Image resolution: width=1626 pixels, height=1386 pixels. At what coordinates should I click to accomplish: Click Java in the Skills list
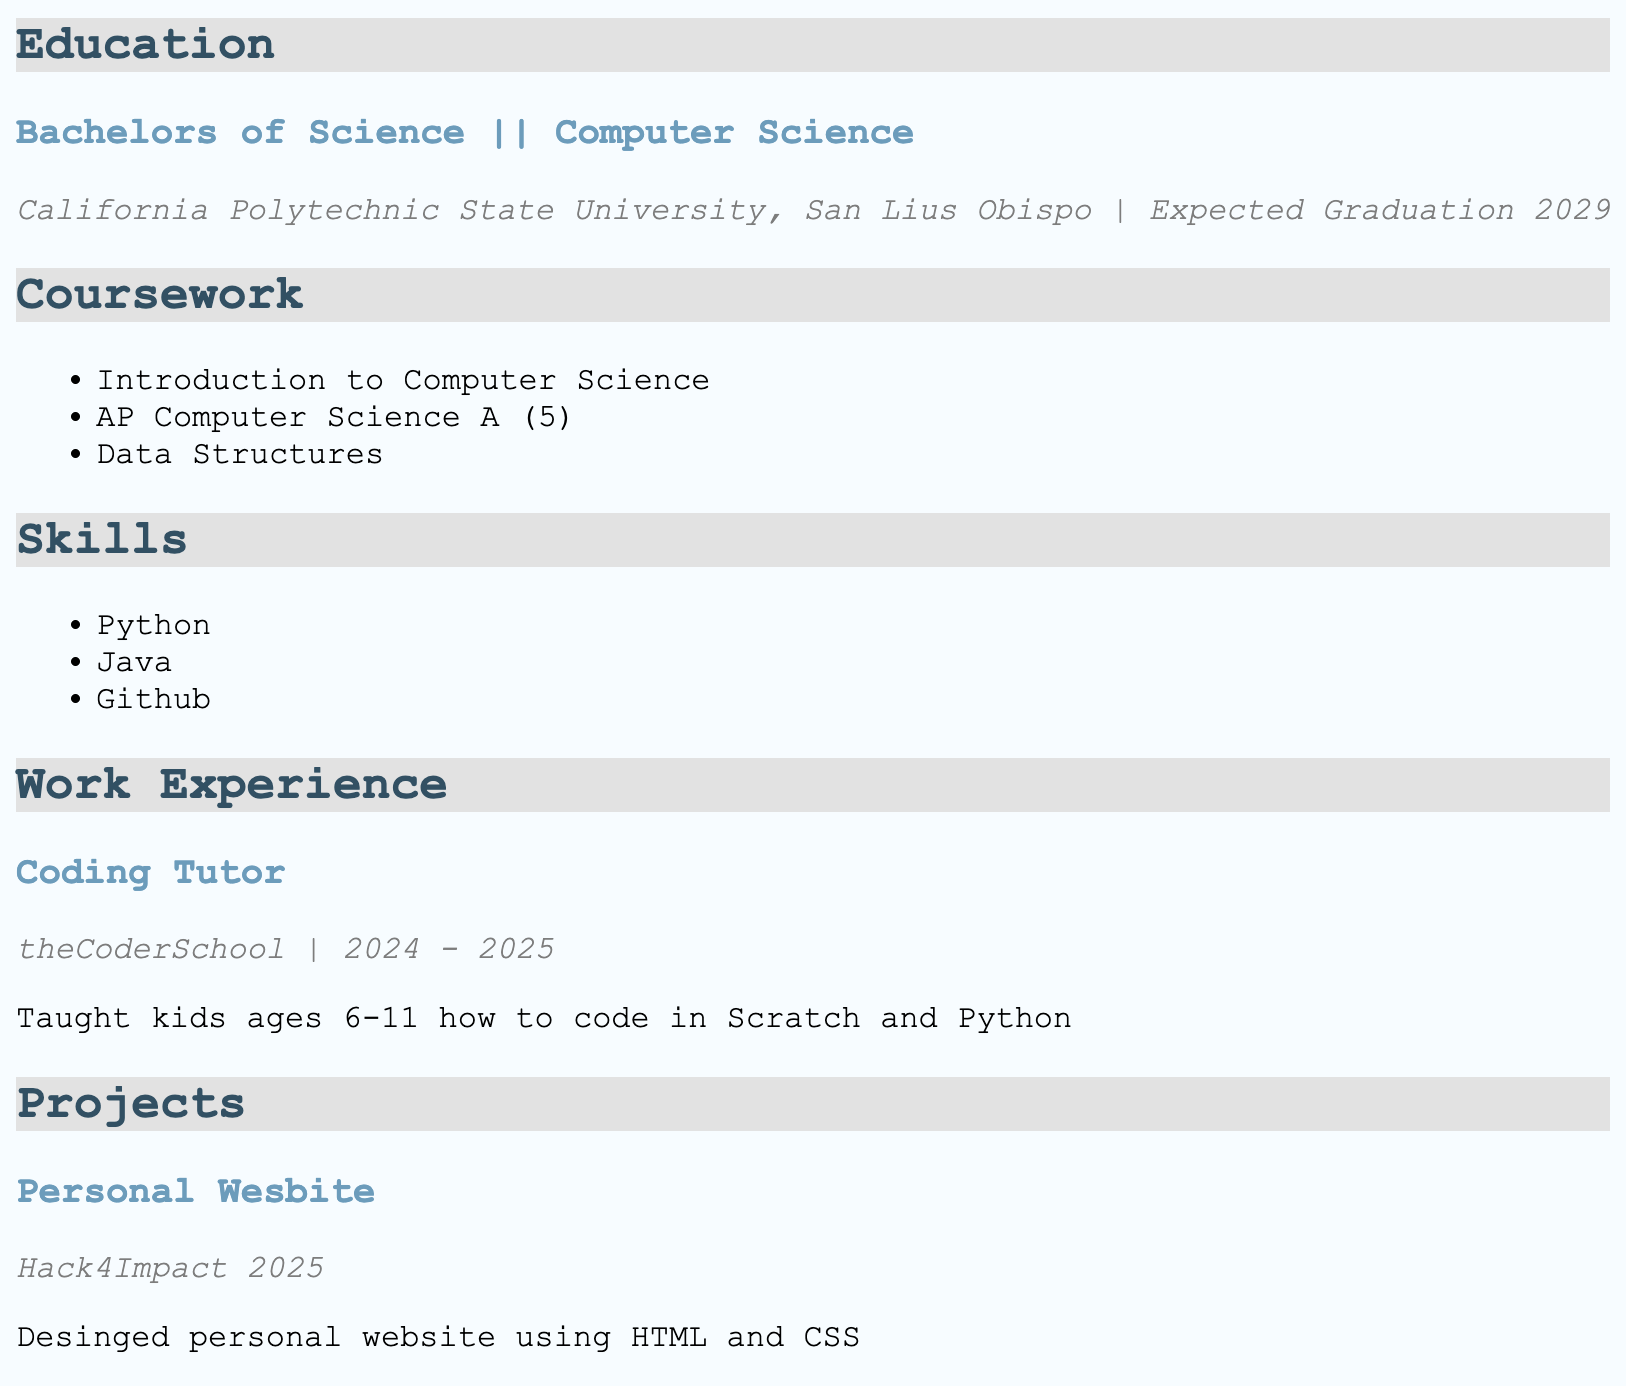point(134,663)
